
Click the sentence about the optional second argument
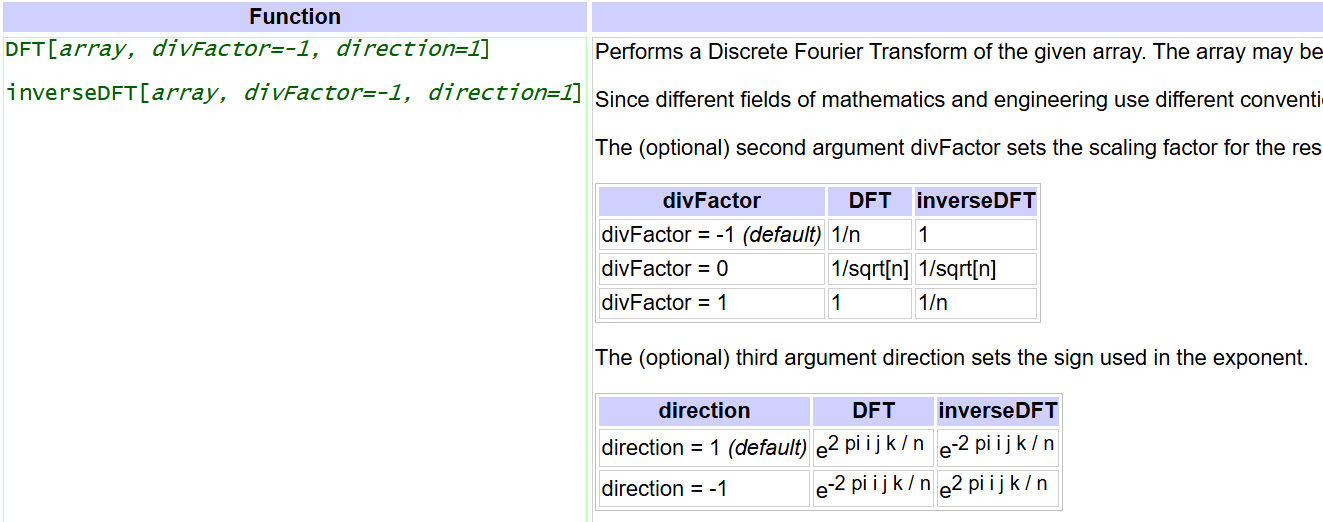(x=958, y=148)
